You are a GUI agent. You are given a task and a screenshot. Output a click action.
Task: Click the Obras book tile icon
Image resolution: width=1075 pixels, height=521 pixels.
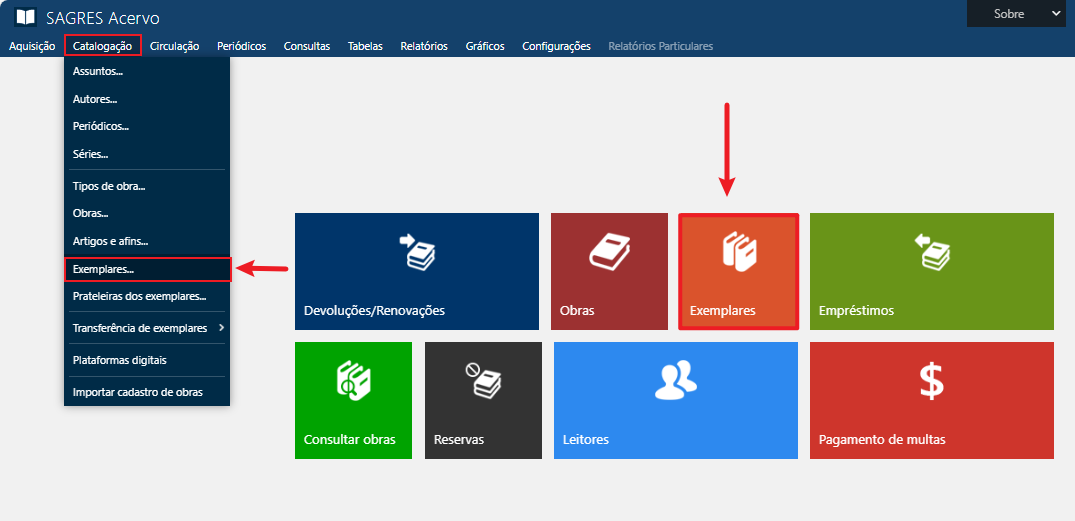click(x=608, y=252)
